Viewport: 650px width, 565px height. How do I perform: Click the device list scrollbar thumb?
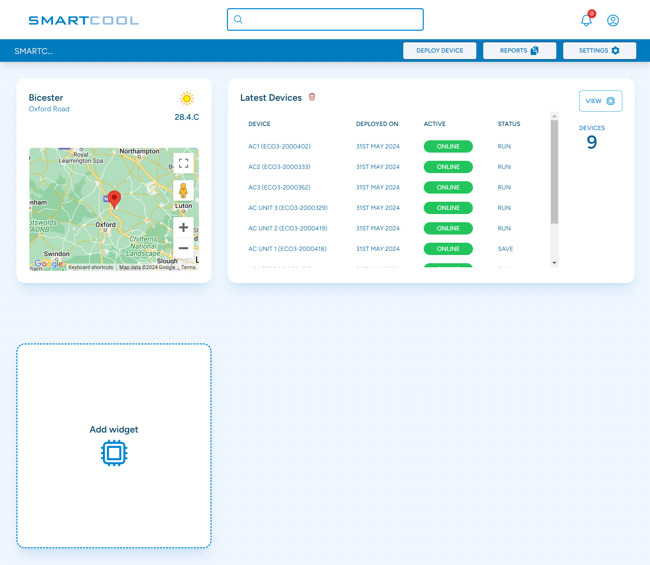tap(555, 170)
